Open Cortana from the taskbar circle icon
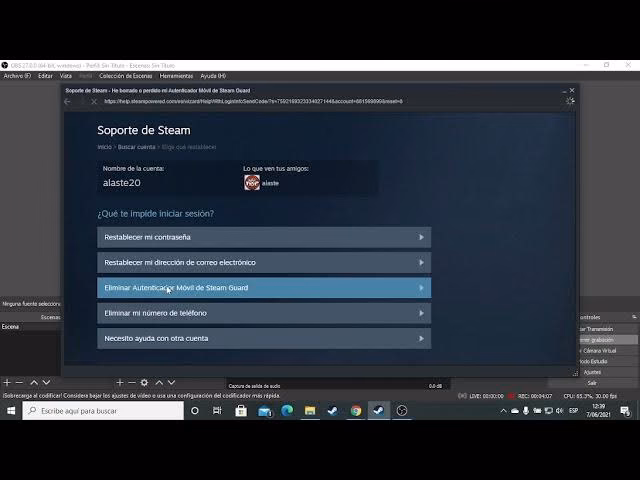Image resolution: width=640 pixels, height=480 pixels. (x=195, y=411)
